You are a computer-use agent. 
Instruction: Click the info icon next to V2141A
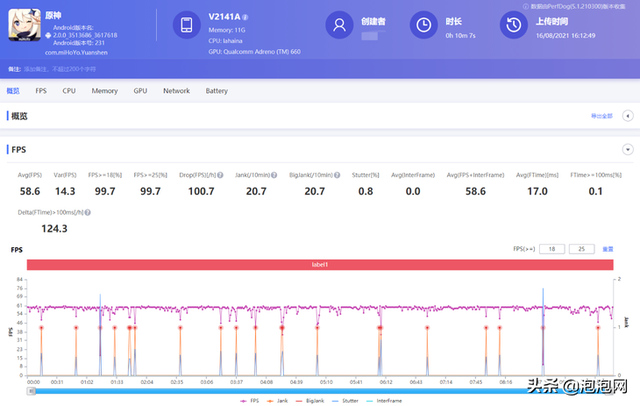pos(245,17)
